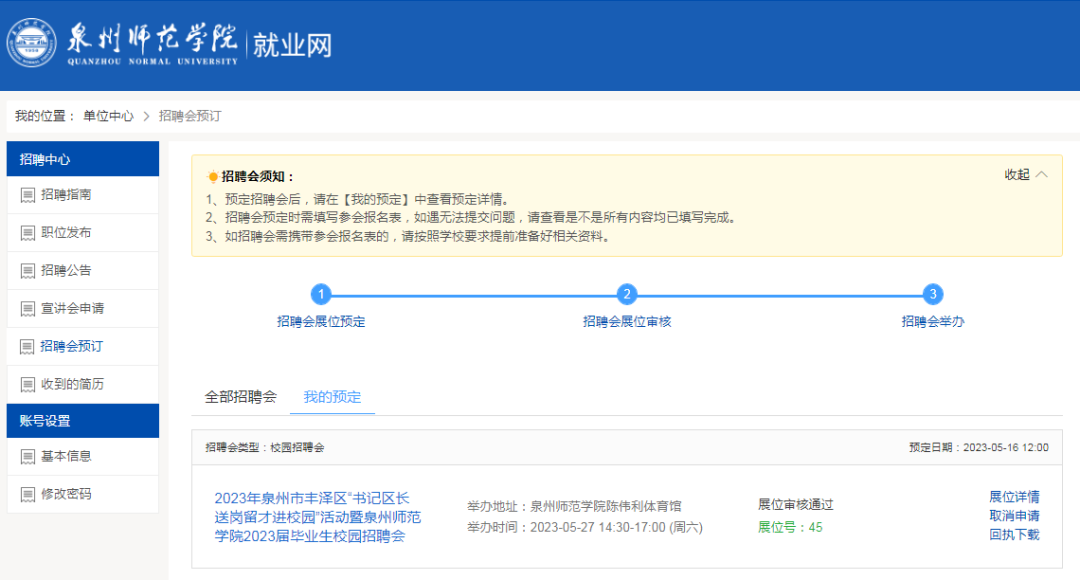The image size is (1080, 580).
Task: Click the icon next to 招聘公告
Action: point(28,271)
